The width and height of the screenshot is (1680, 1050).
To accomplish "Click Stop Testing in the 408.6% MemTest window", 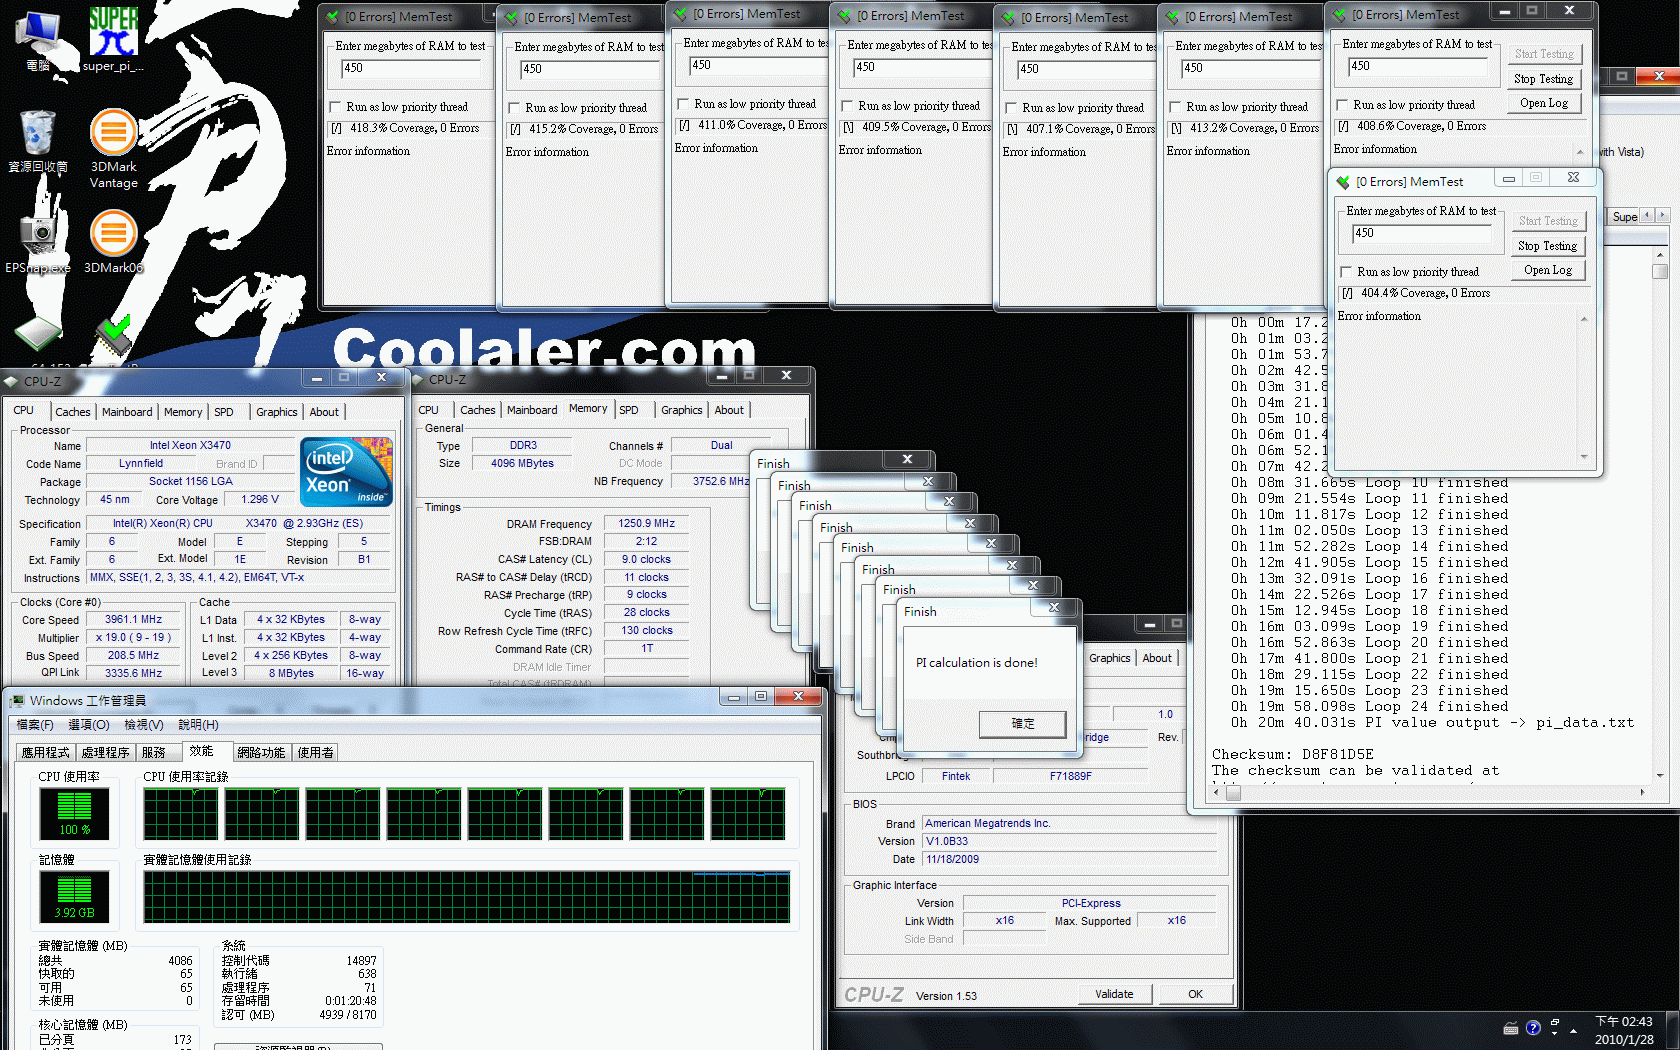I will pos(1543,79).
